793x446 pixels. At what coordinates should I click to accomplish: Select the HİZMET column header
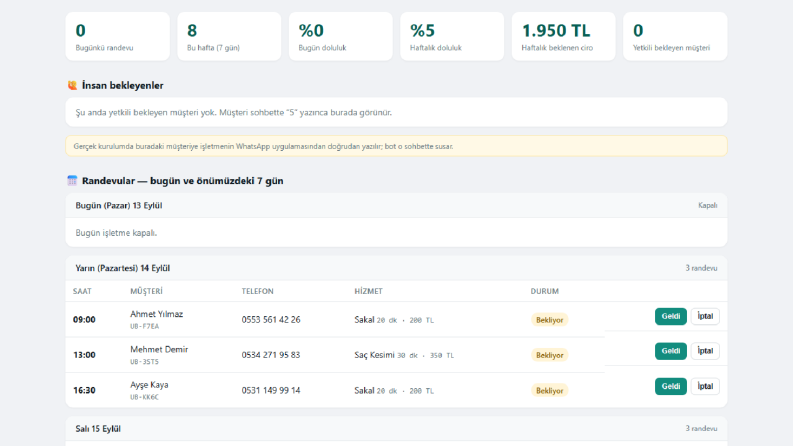tap(368, 291)
